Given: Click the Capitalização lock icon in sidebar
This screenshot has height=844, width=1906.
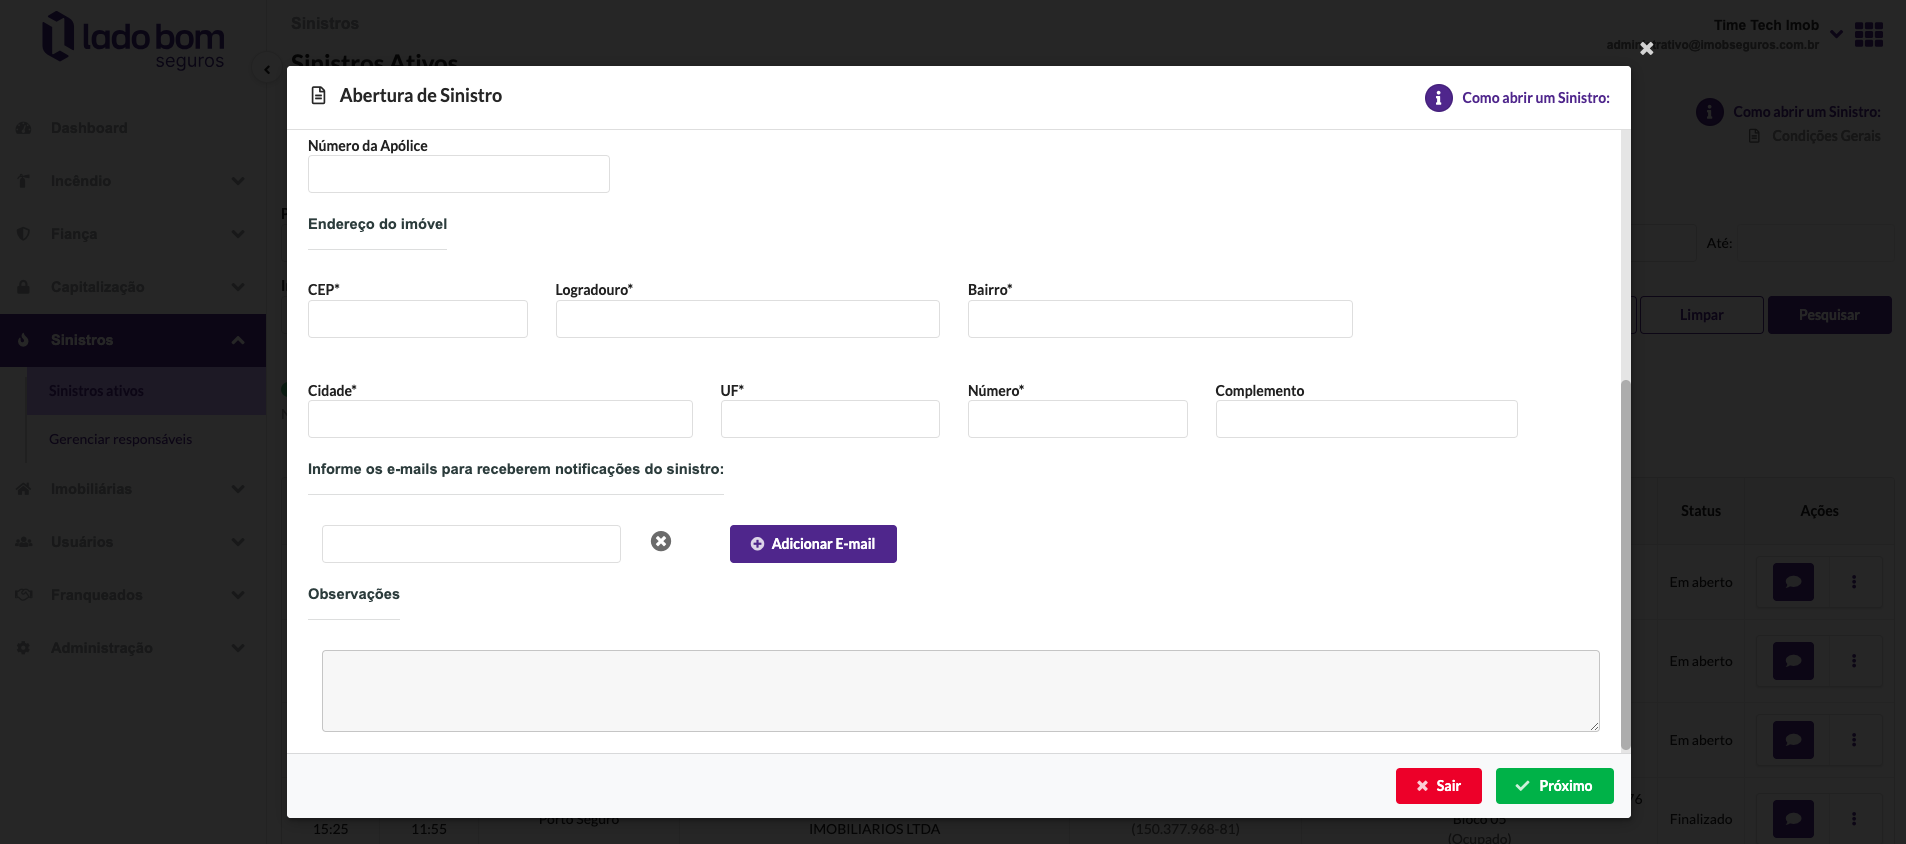Looking at the screenshot, I should click(24, 287).
